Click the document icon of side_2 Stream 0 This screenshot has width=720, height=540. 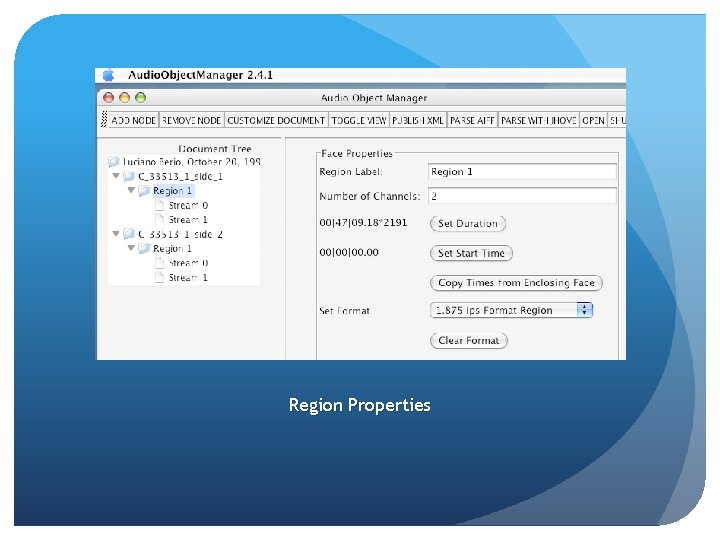[x=159, y=263]
